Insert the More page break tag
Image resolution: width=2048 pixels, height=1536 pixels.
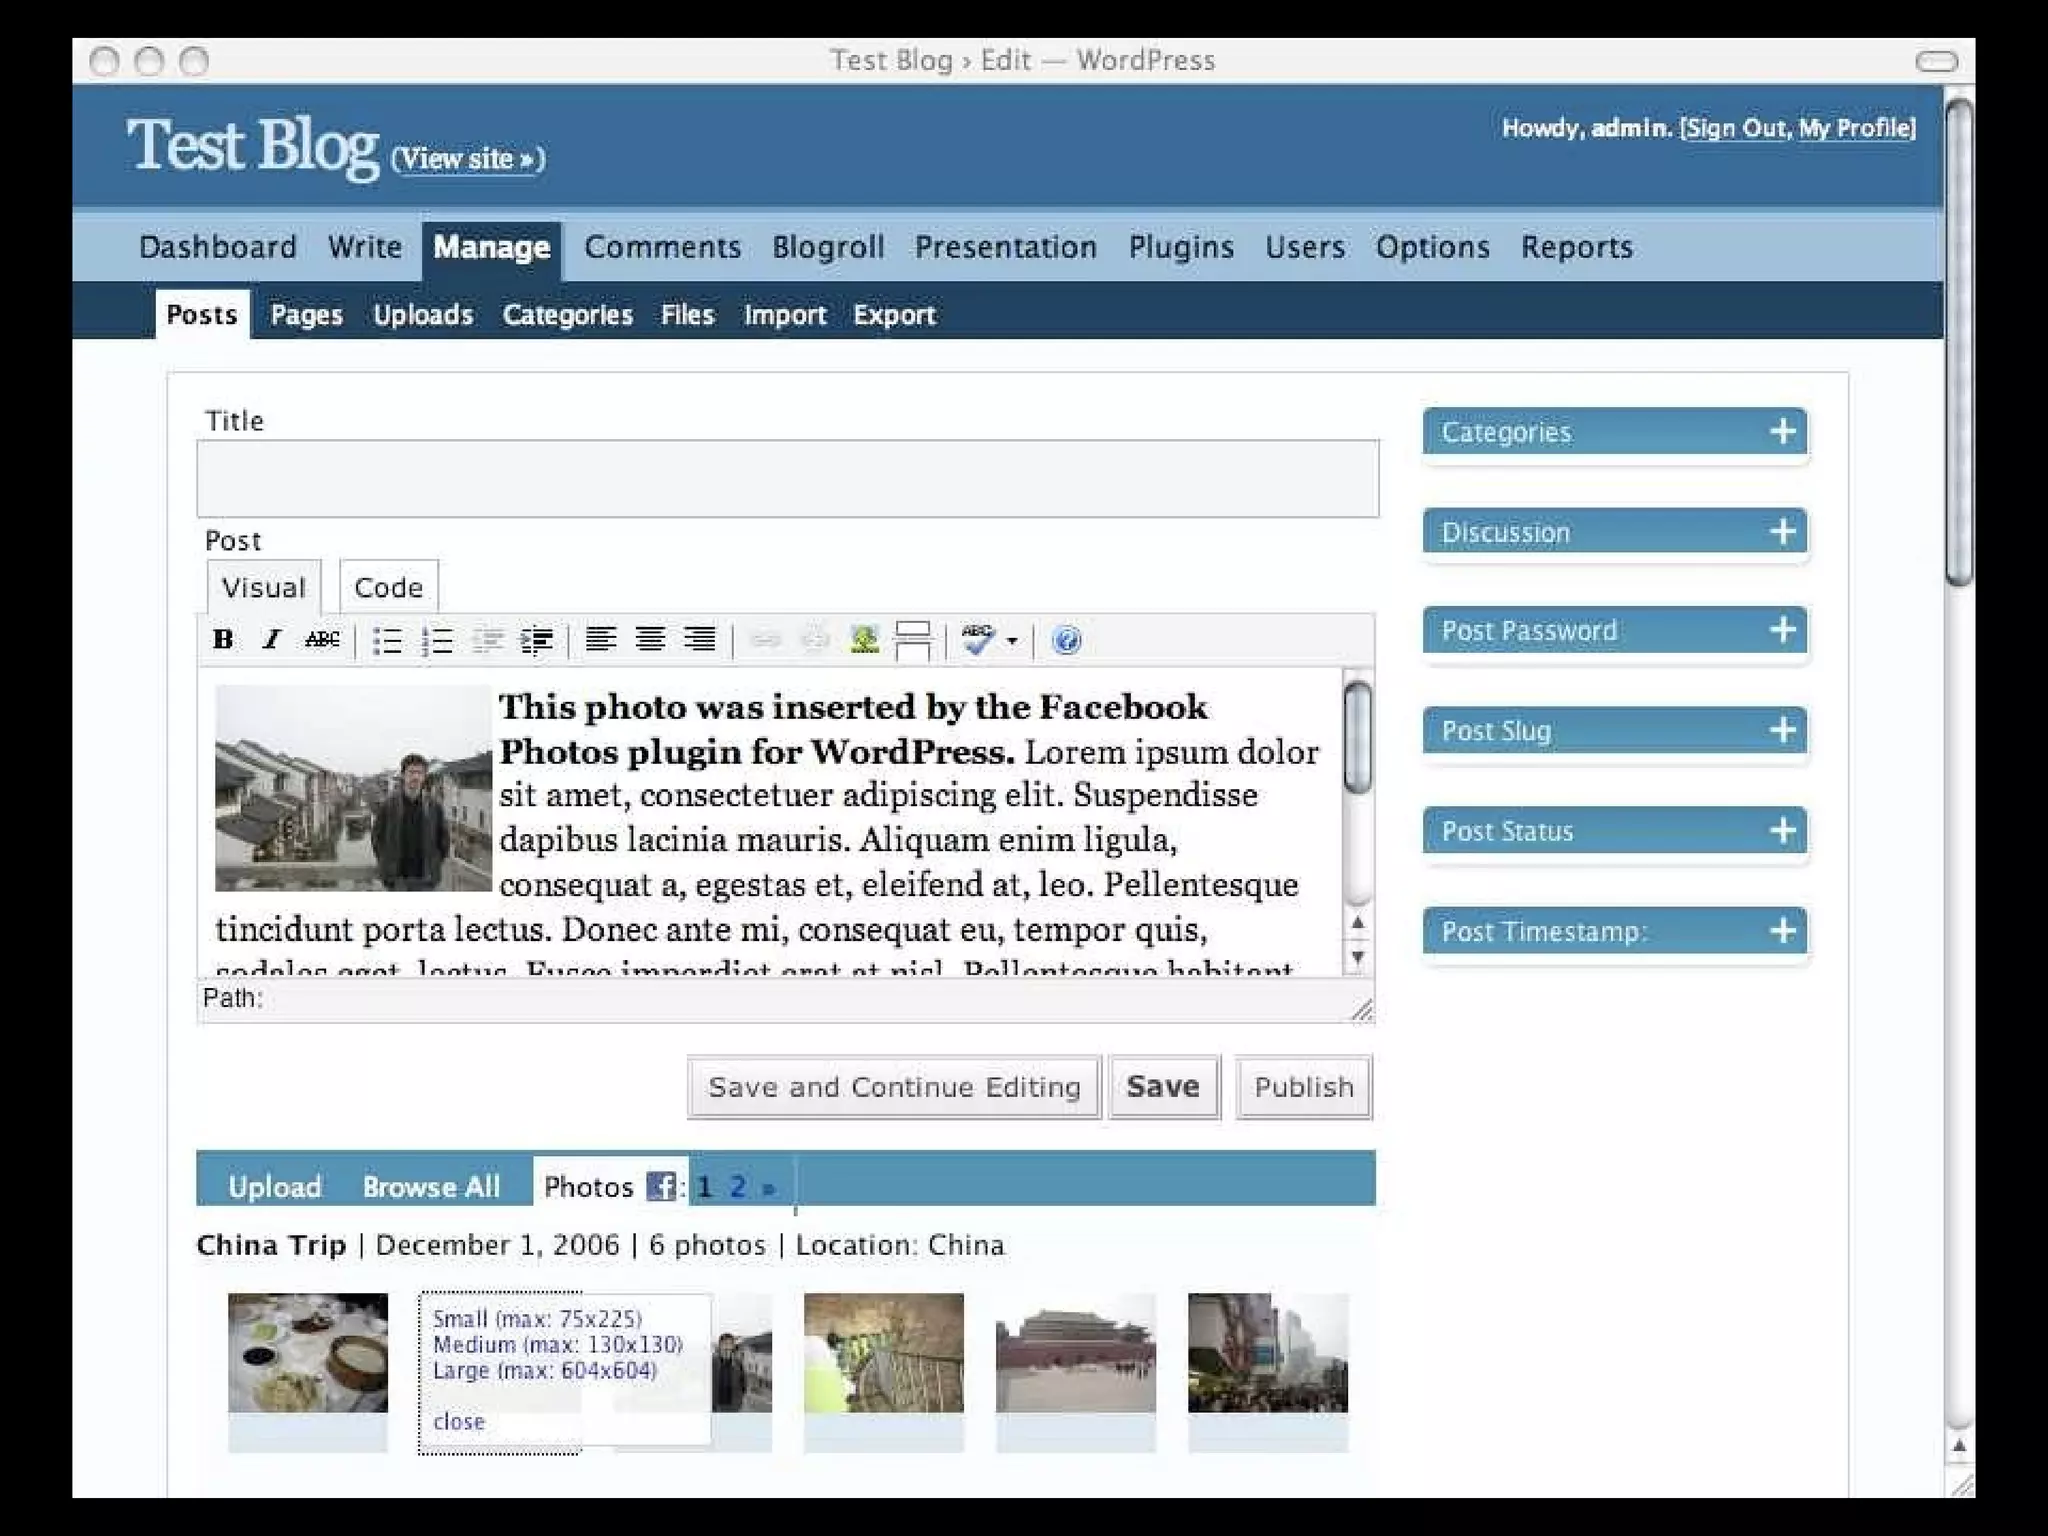click(912, 641)
